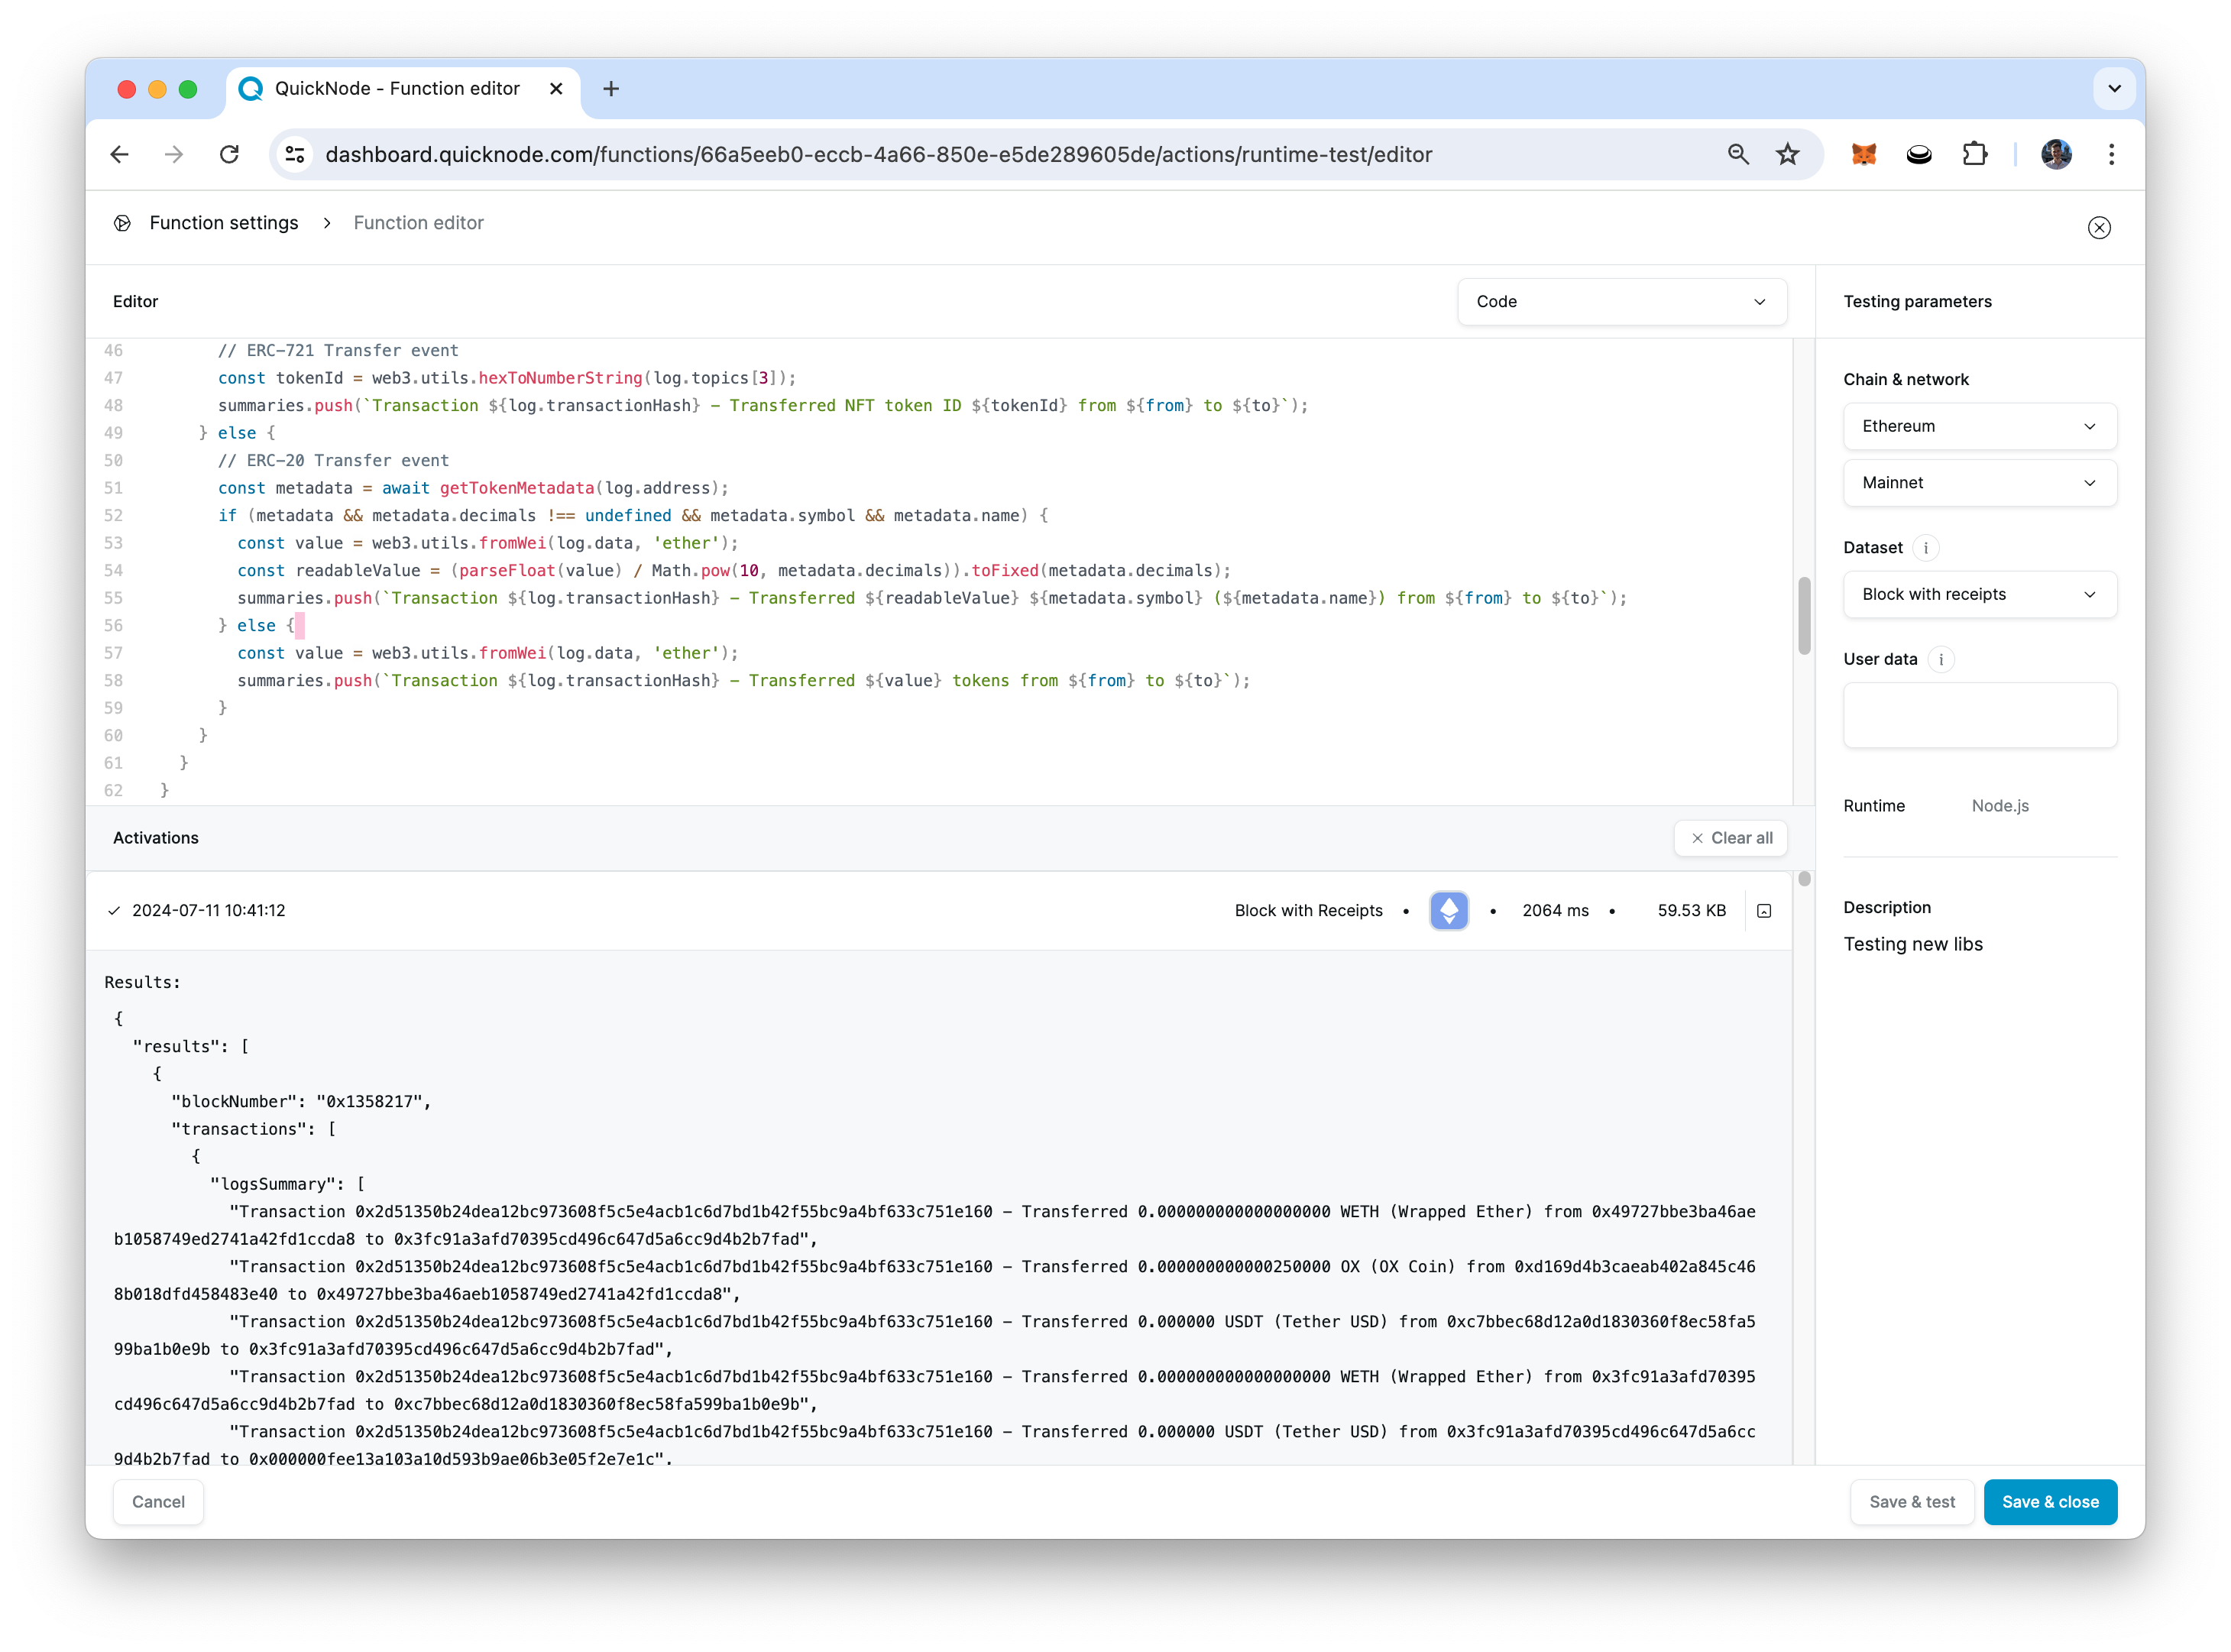
Task: Collapse the activation result with the square icon
Action: tap(1763, 911)
